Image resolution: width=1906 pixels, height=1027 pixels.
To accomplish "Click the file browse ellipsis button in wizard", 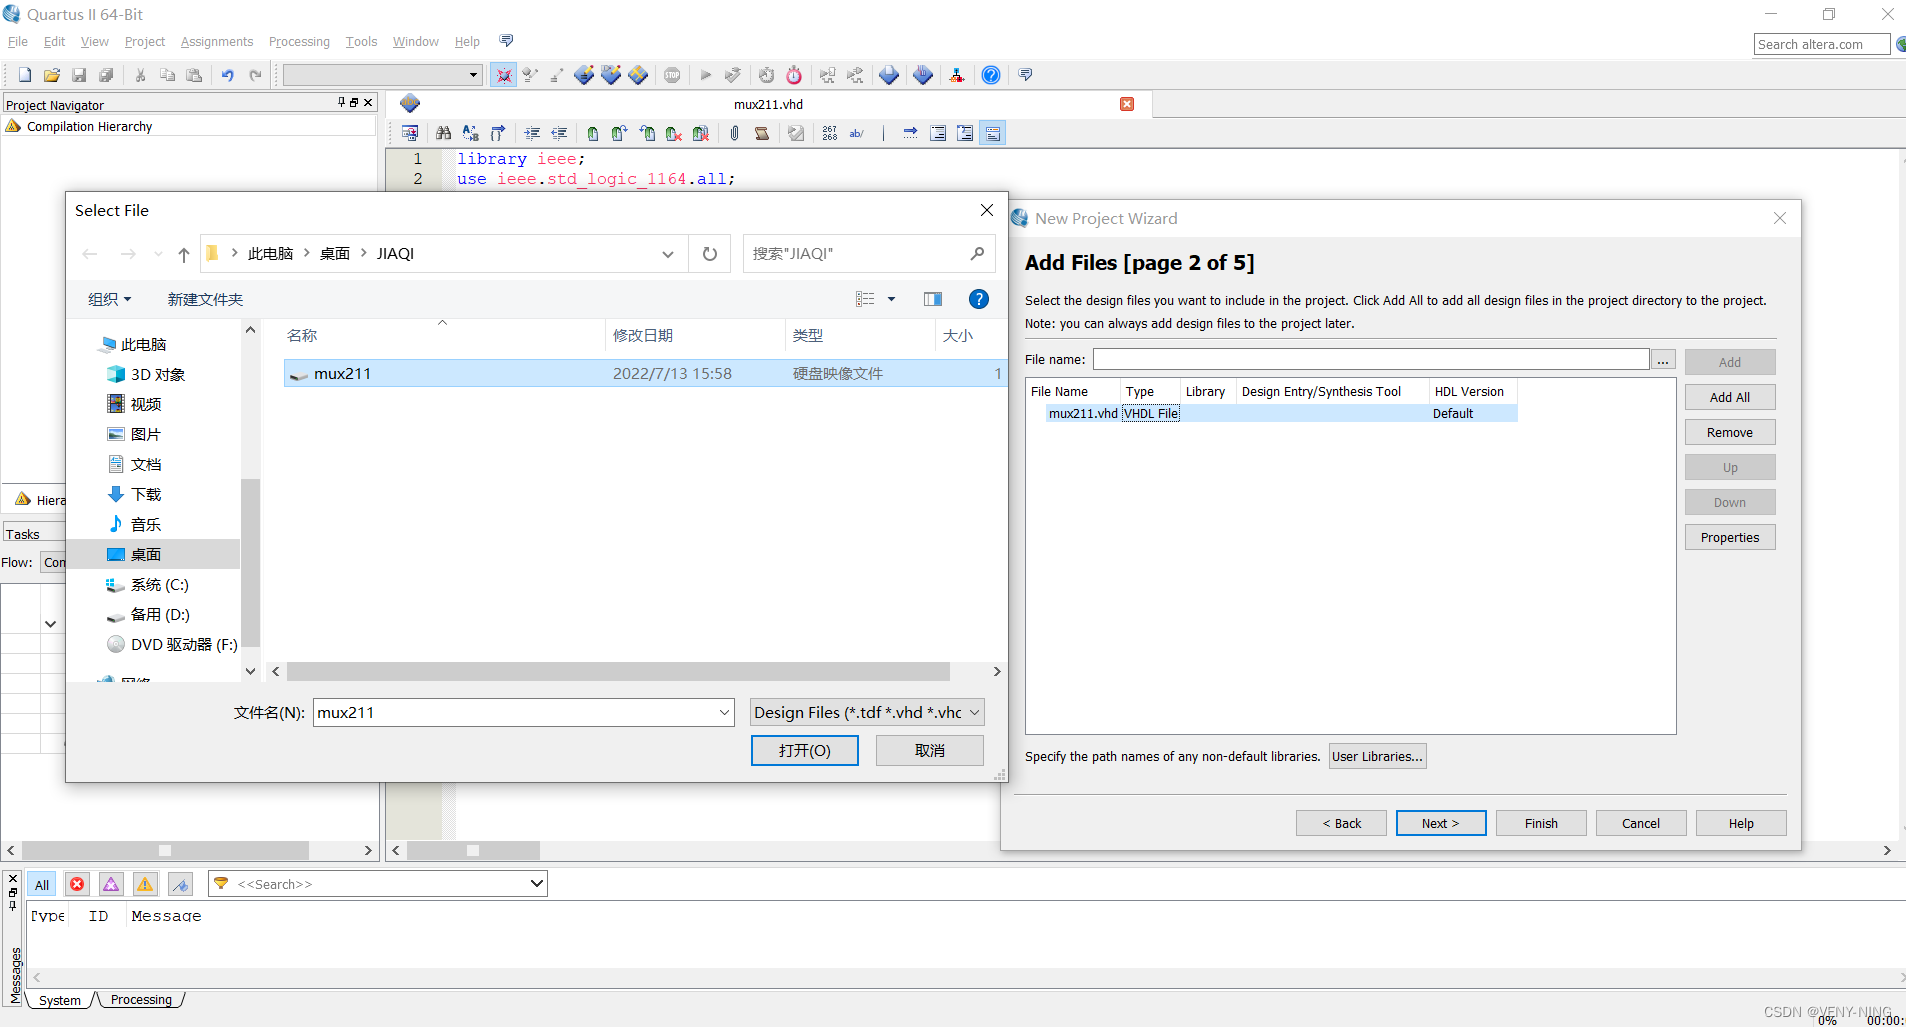I will [1663, 360].
